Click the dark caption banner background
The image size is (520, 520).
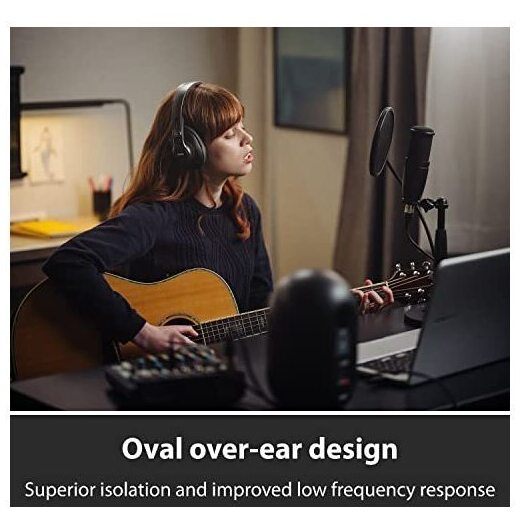point(260,461)
